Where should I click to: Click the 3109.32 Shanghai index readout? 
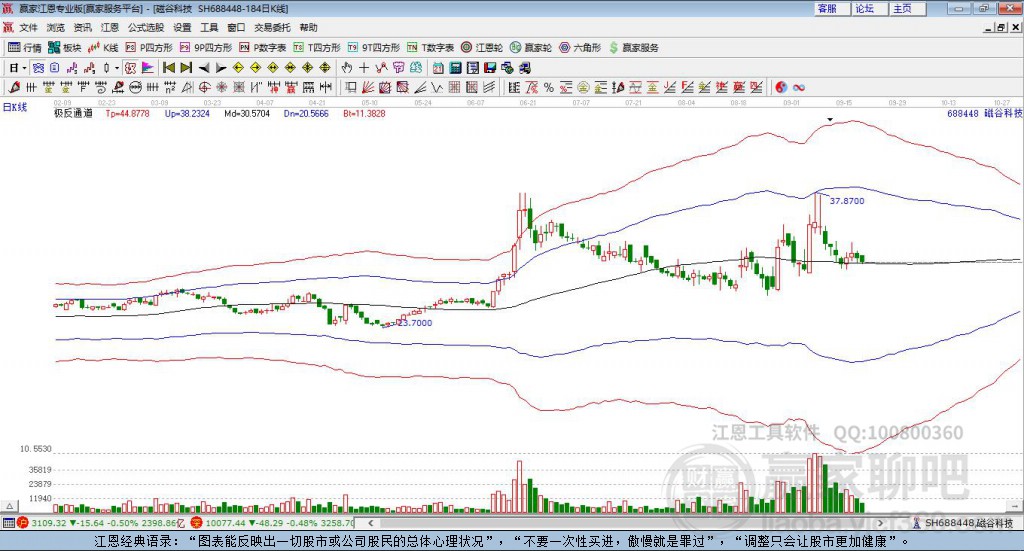49,523
